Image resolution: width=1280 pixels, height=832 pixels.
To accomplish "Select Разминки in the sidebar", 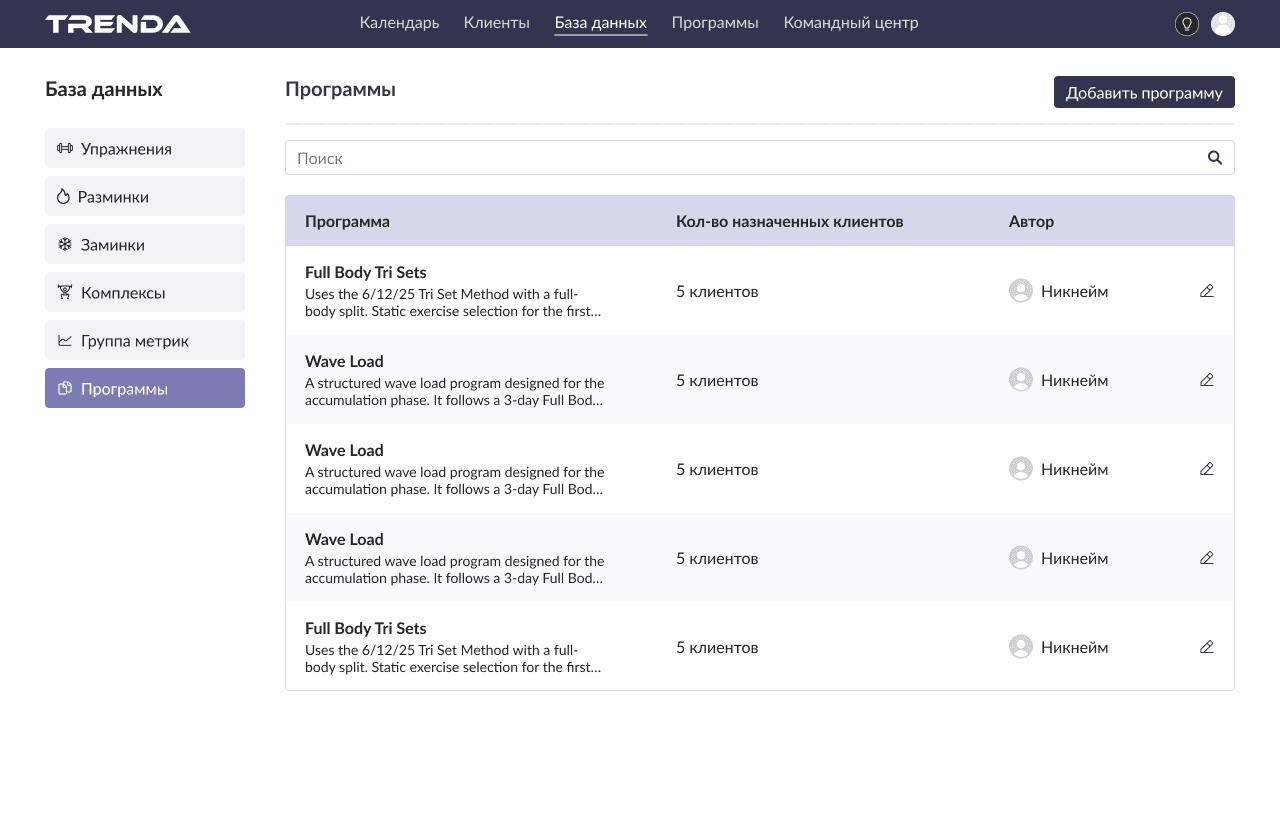I will 145,196.
